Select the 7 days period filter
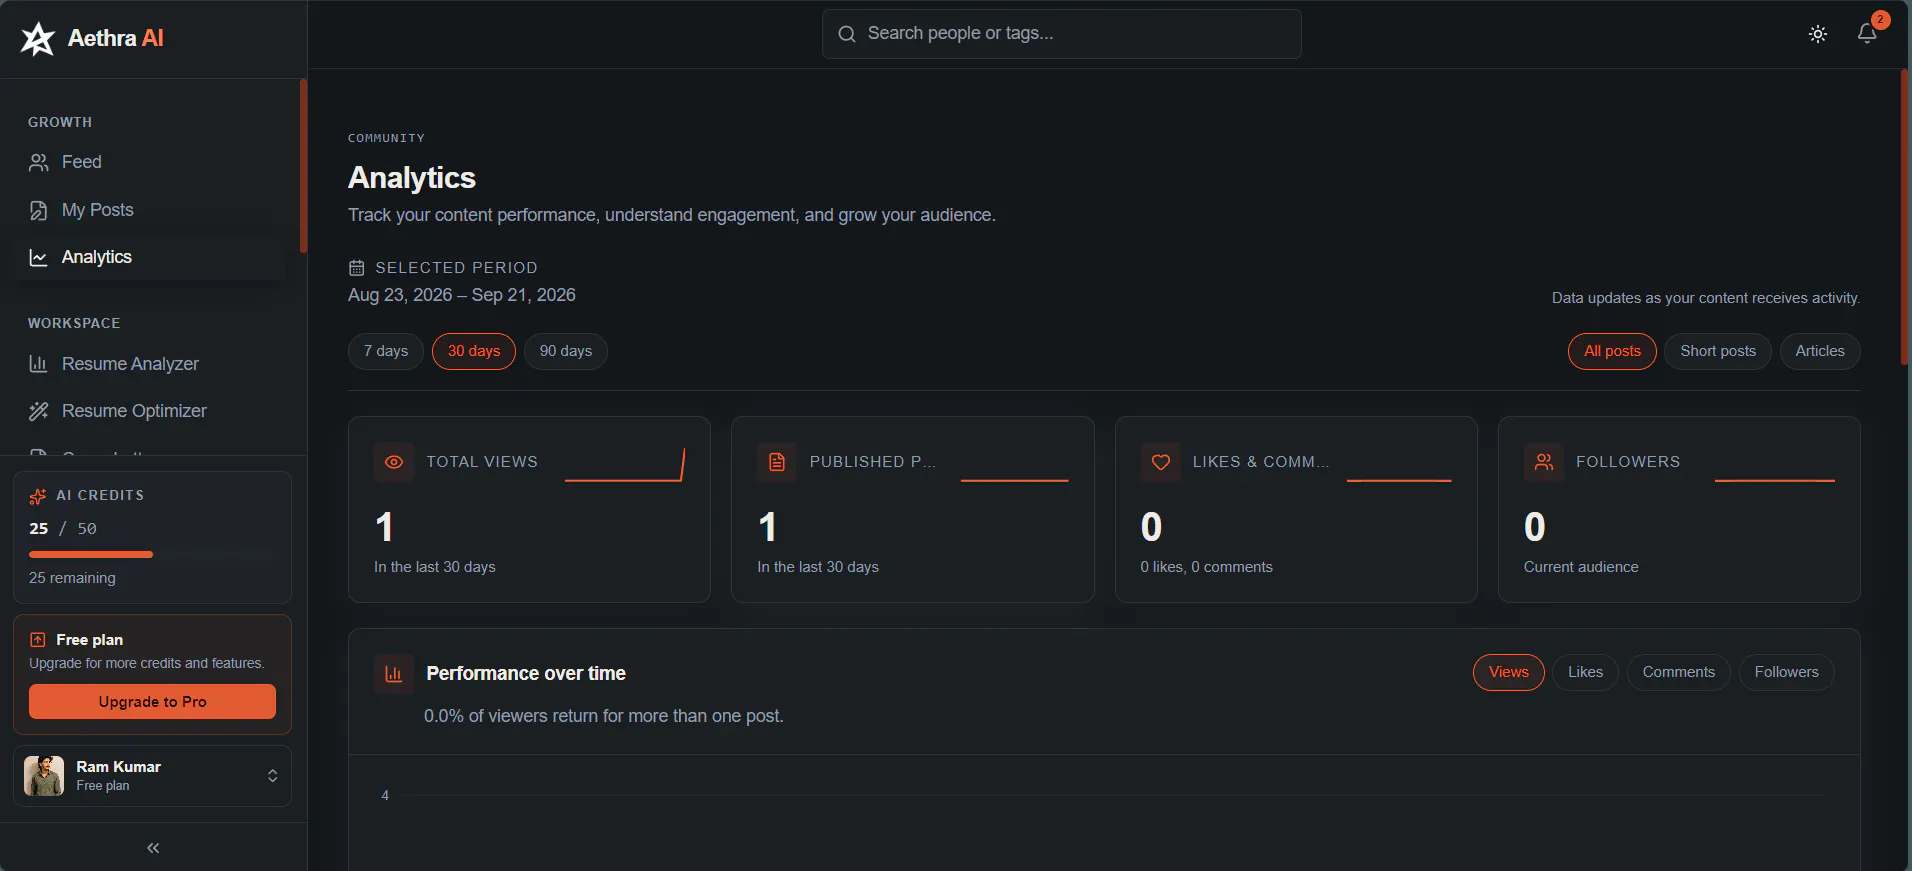 pos(386,351)
